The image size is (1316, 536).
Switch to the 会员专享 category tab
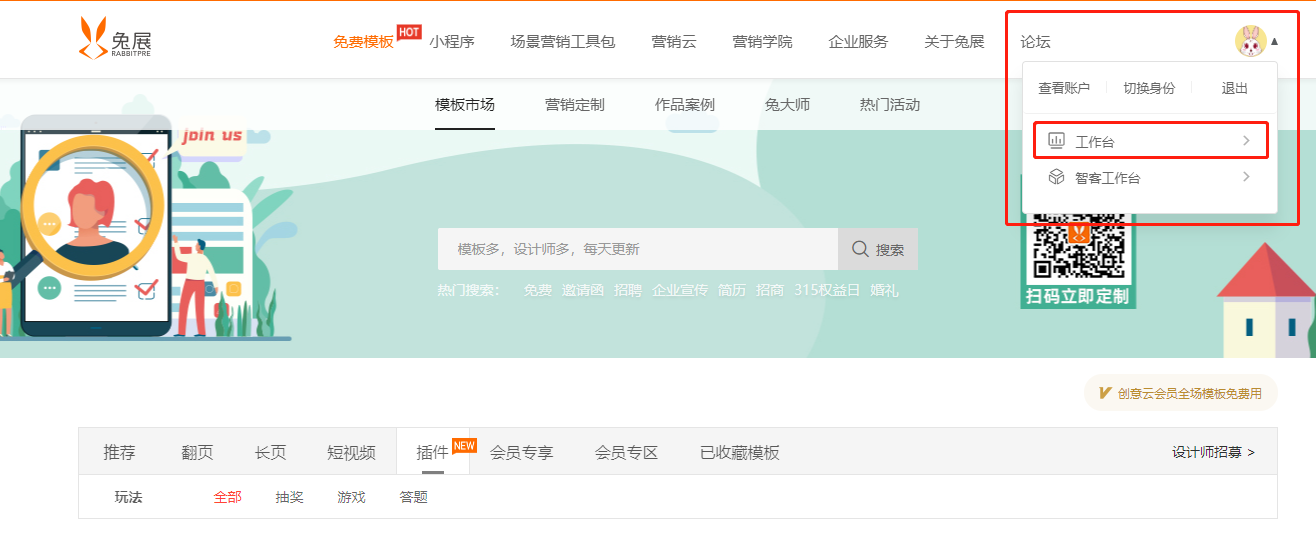[521, 452]
